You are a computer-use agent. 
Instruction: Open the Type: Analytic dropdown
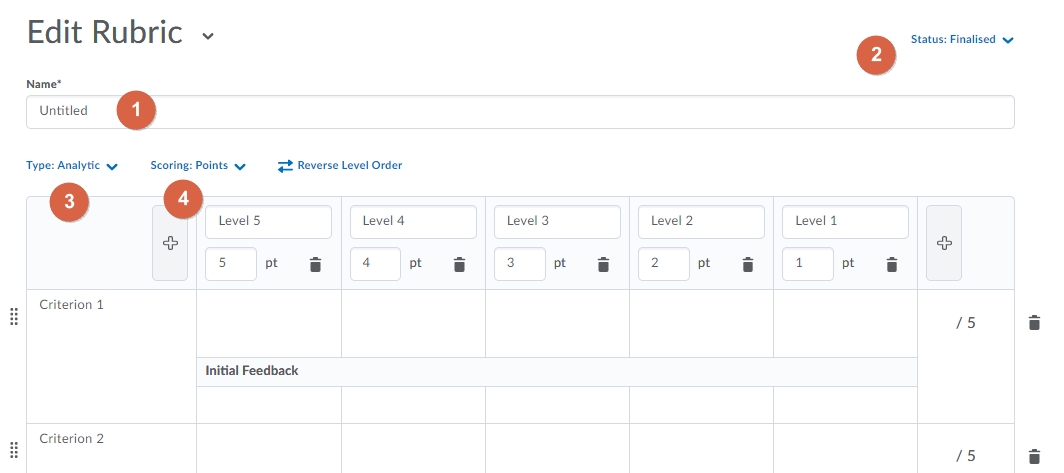[x=72, y=166]
